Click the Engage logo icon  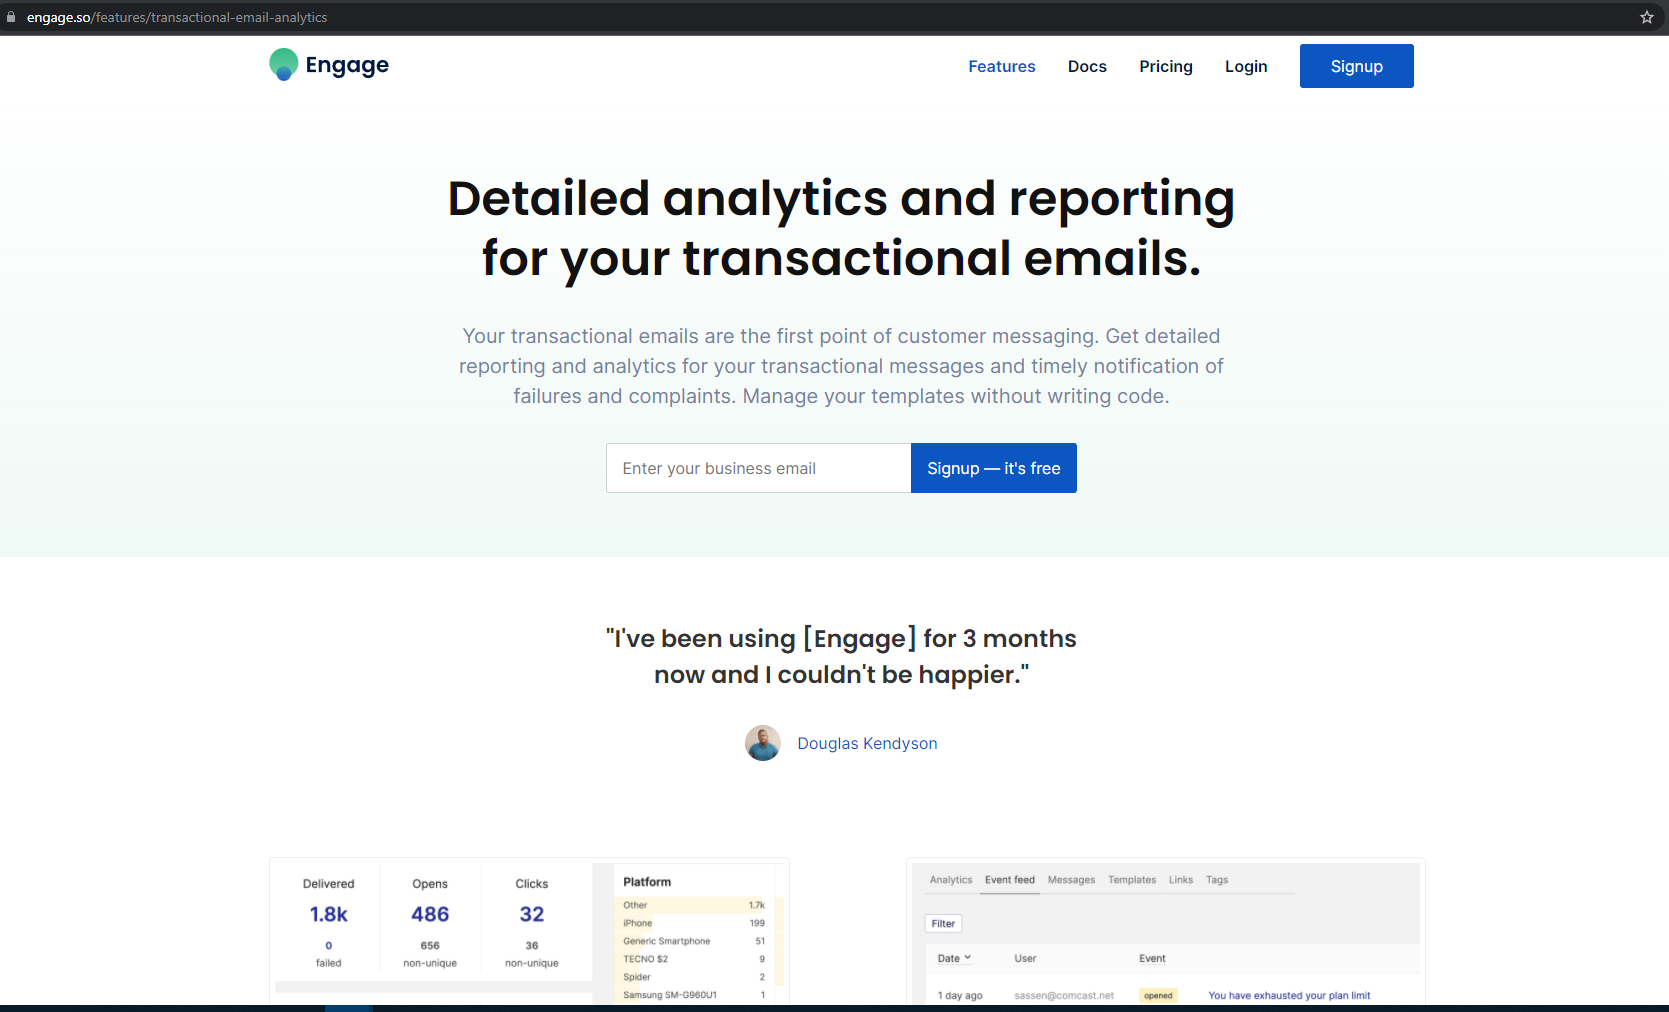(284, 65)
